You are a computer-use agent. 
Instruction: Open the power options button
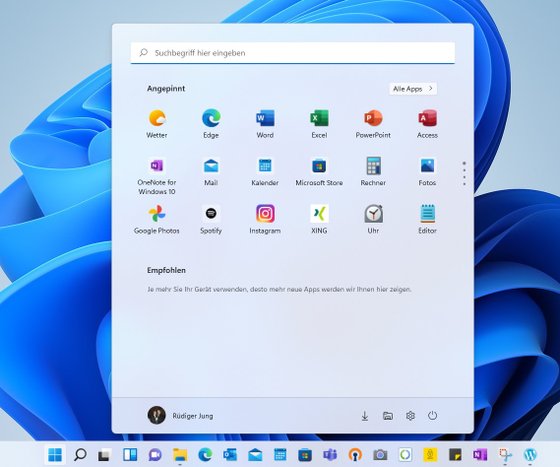pos(432,416)
